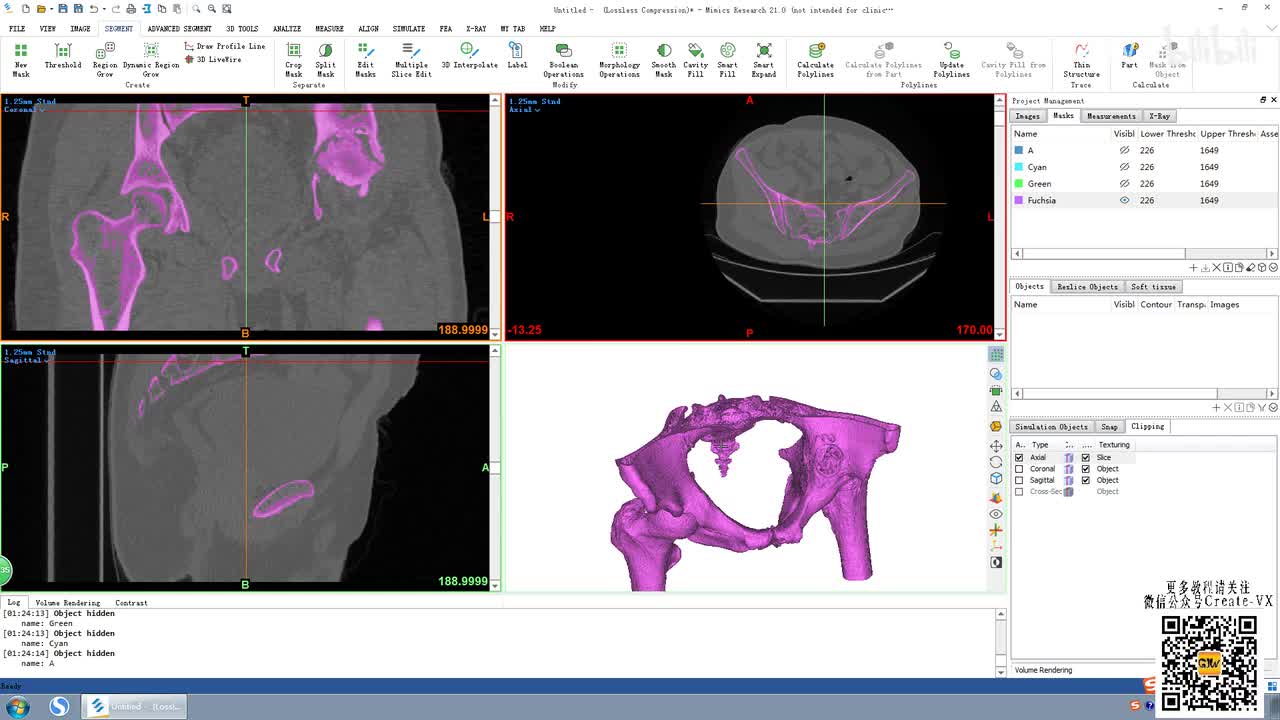
Task: Enable the Coronal clipping plane
Action: (1019, 469)
